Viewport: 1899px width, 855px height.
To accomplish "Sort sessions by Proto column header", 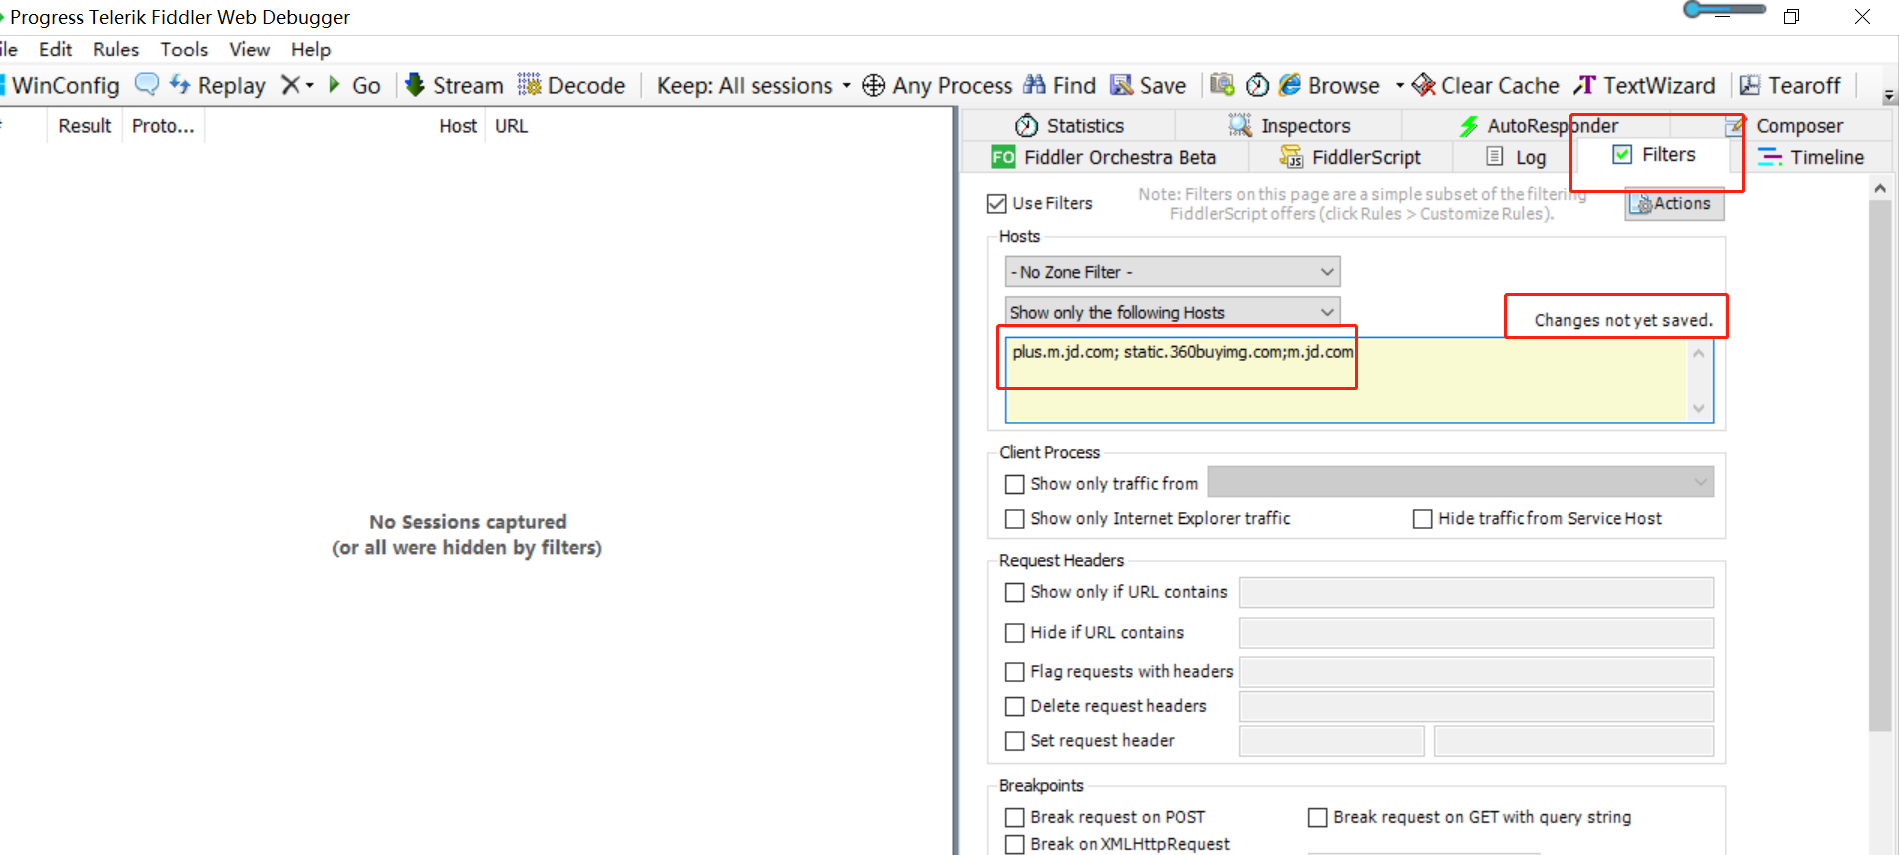I will [163, 126].
